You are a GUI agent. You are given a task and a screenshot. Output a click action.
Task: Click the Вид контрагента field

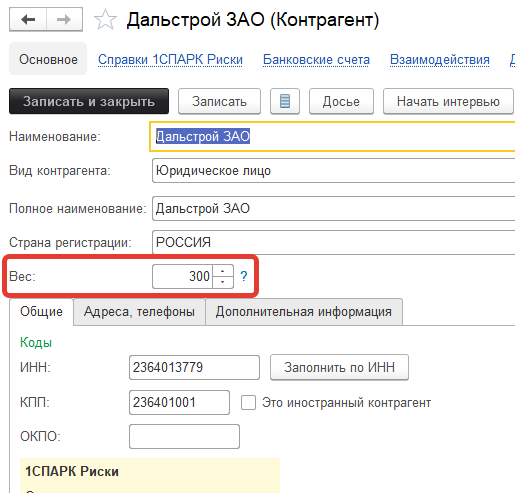pos(333,171)
